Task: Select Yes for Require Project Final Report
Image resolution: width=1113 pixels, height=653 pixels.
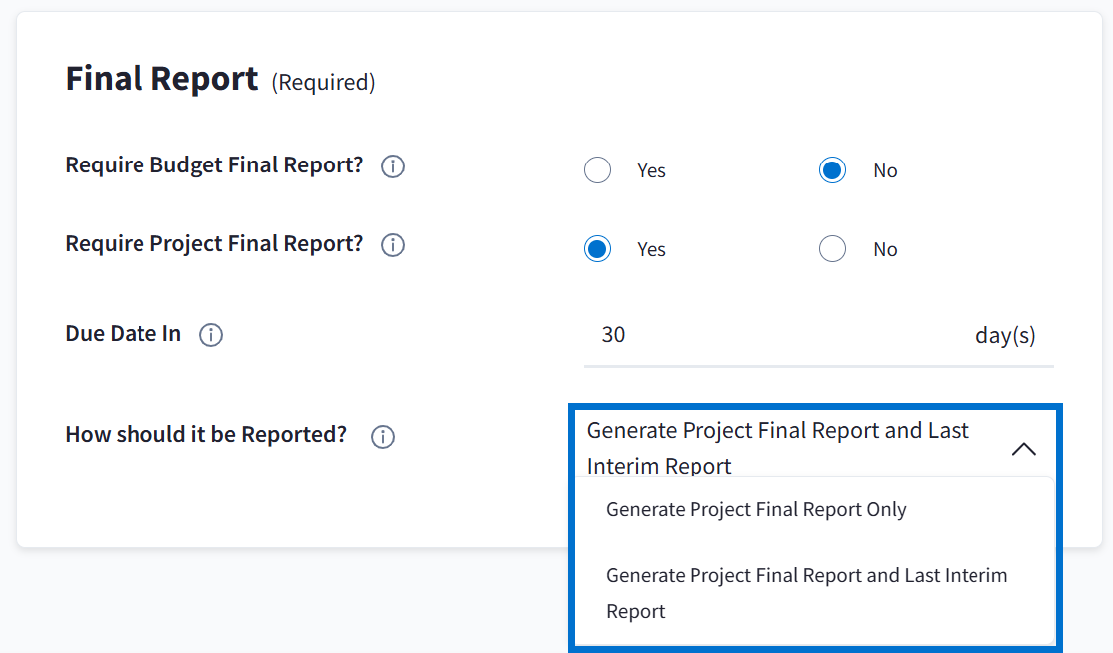Action: 597,249
